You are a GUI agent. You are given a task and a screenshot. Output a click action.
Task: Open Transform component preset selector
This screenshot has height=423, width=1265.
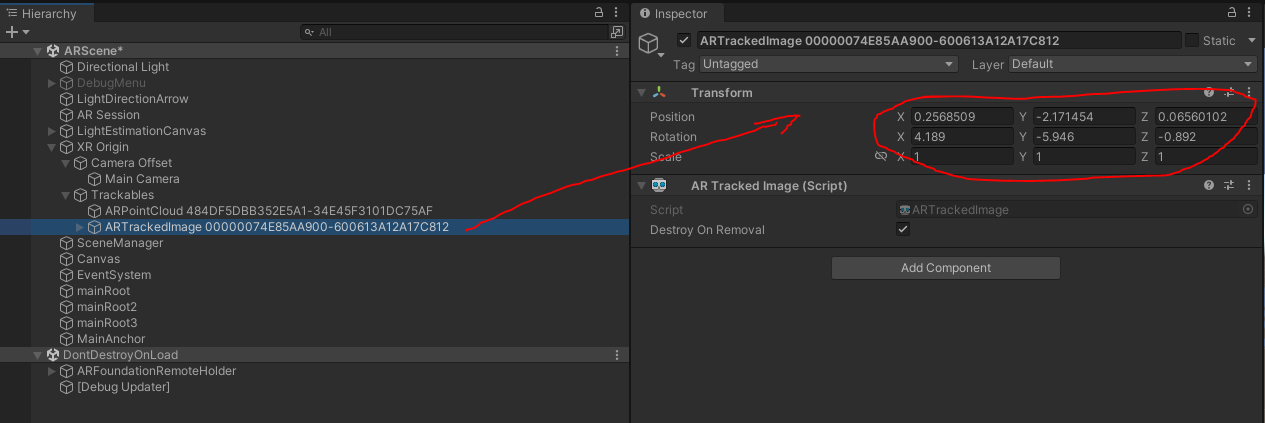pos(1229,93)
